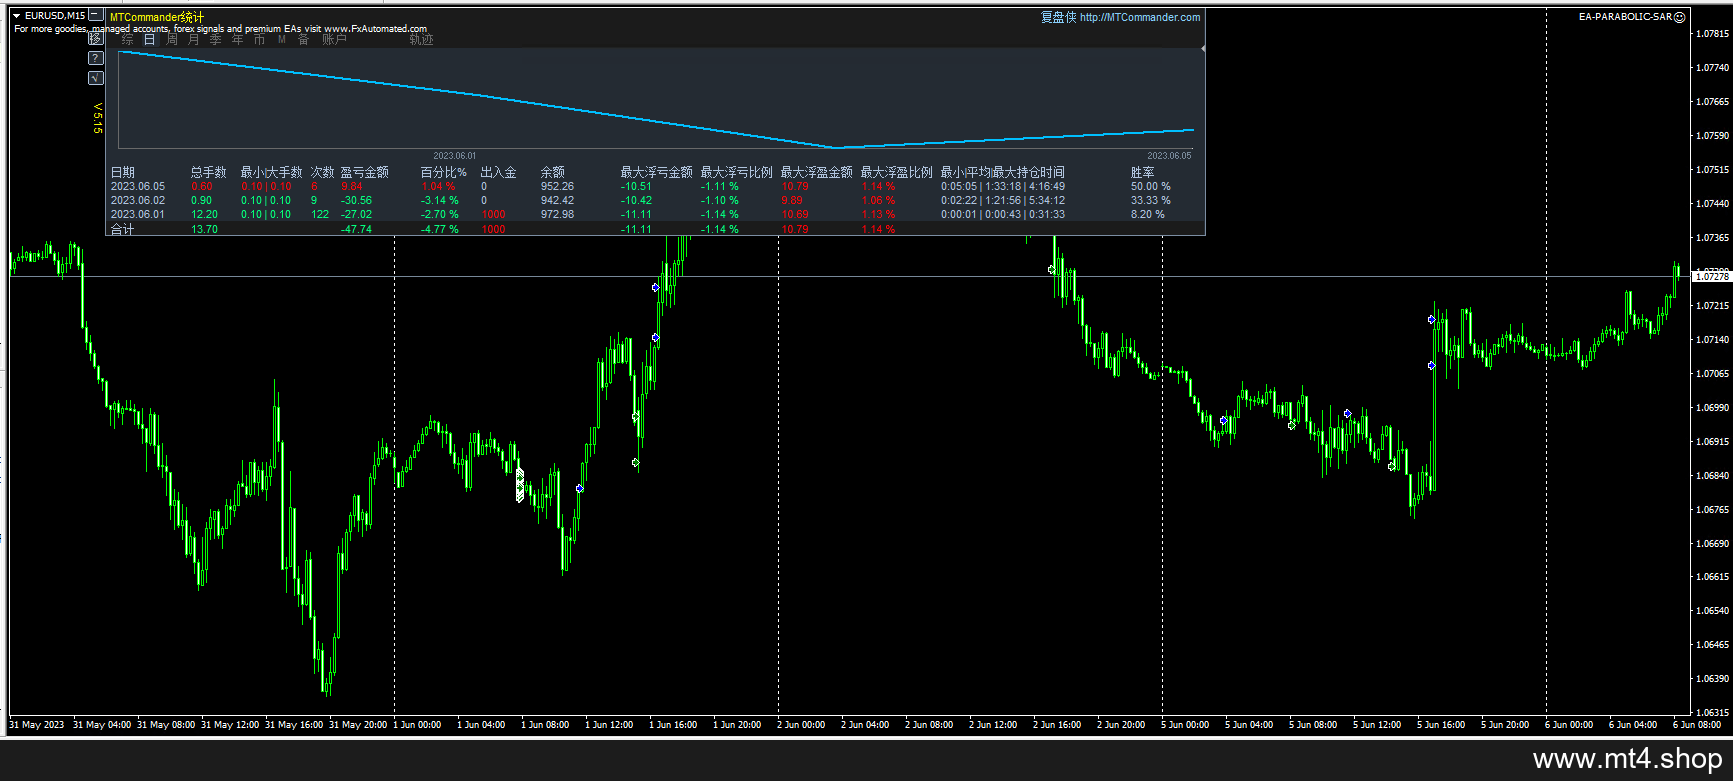The width and height of the screenshot is (1733, 781).
Task: Click the 1.06390 price axis label
Action: pos(1712,678)
